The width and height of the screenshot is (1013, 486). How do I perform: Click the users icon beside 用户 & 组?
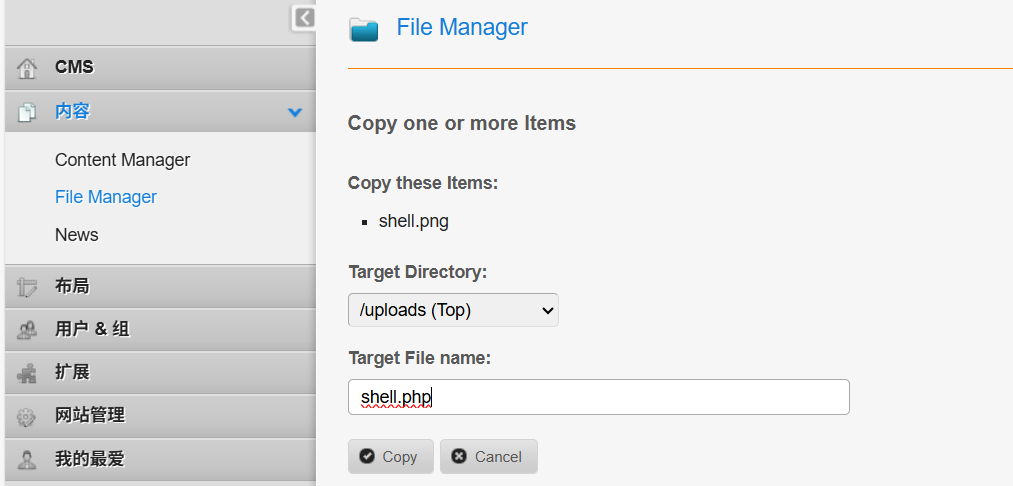pos(28,330)
